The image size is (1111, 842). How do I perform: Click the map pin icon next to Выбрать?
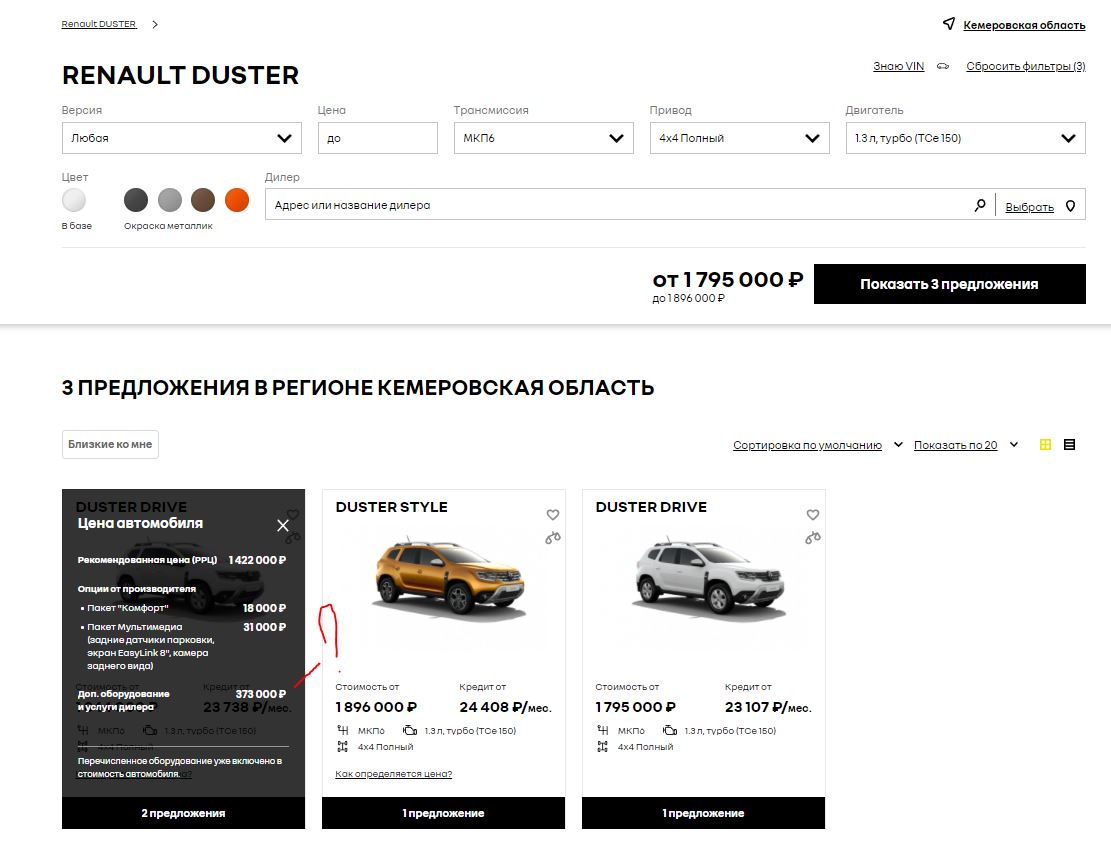click(x=1071, y=206)
